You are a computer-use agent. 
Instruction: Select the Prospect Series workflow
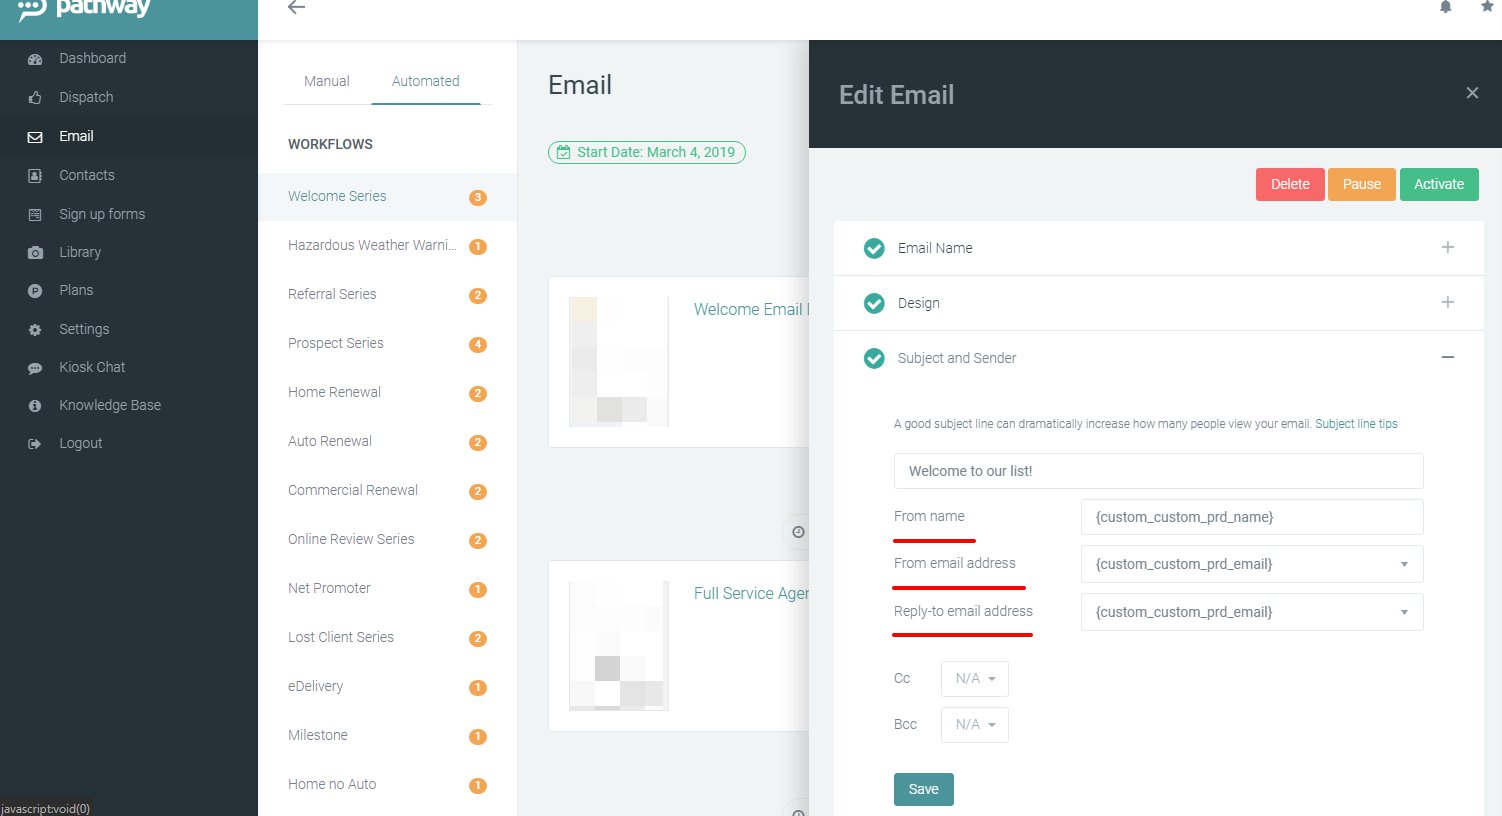336,343
